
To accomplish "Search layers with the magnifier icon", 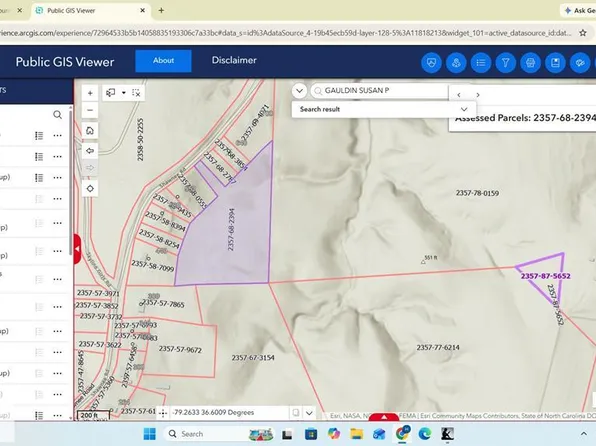I will pyautogui.click(x=57, y=115).
